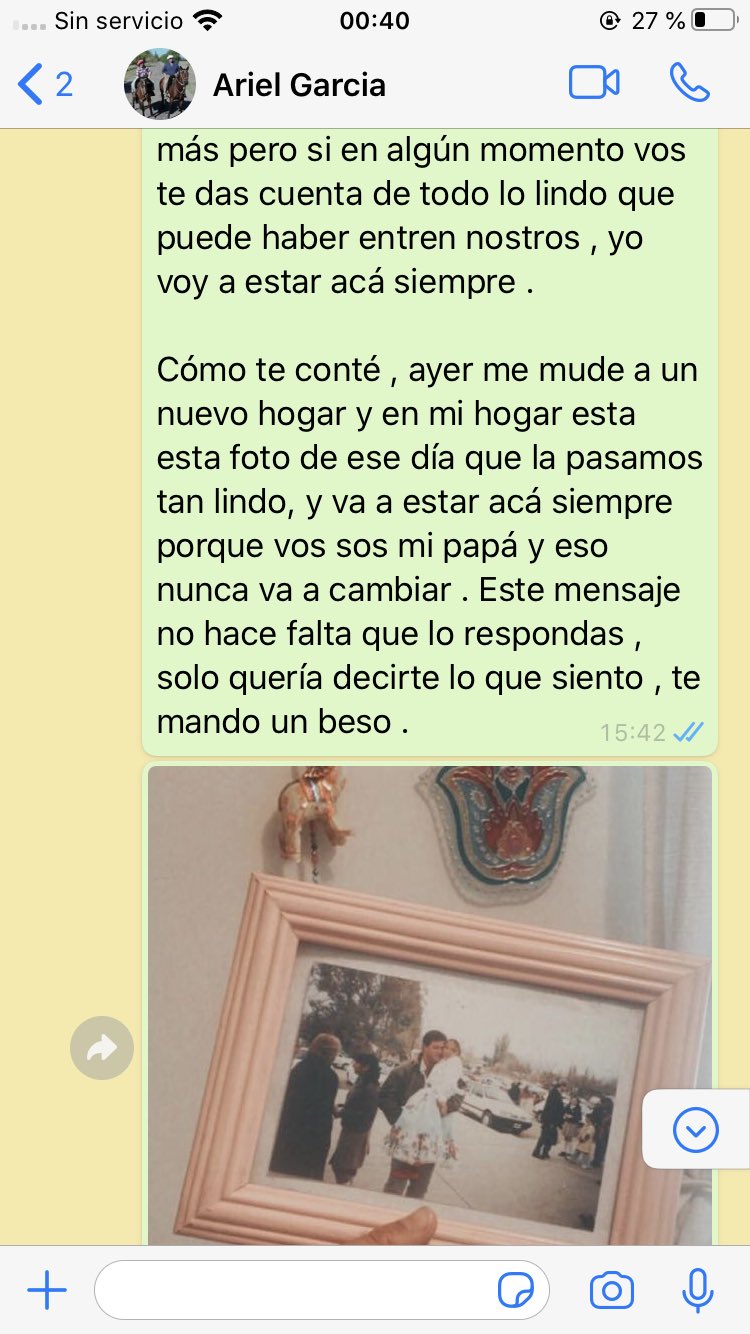Tap the microphone to record voice message
The width and height of the screenshot is (750, 1334).
697,1291
